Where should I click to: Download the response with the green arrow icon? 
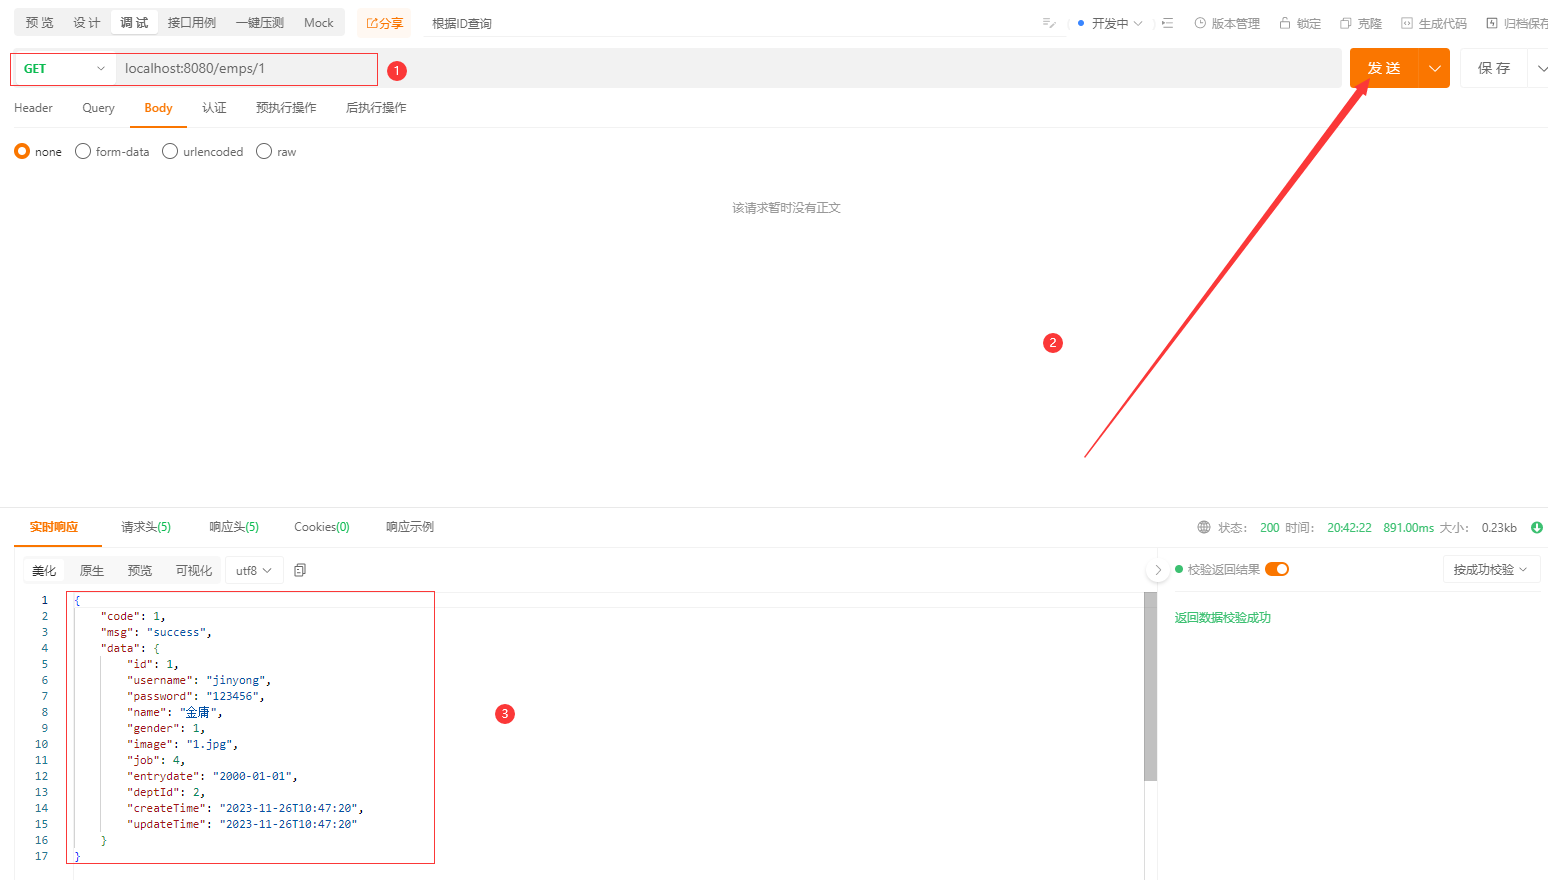pos(1537,527)
